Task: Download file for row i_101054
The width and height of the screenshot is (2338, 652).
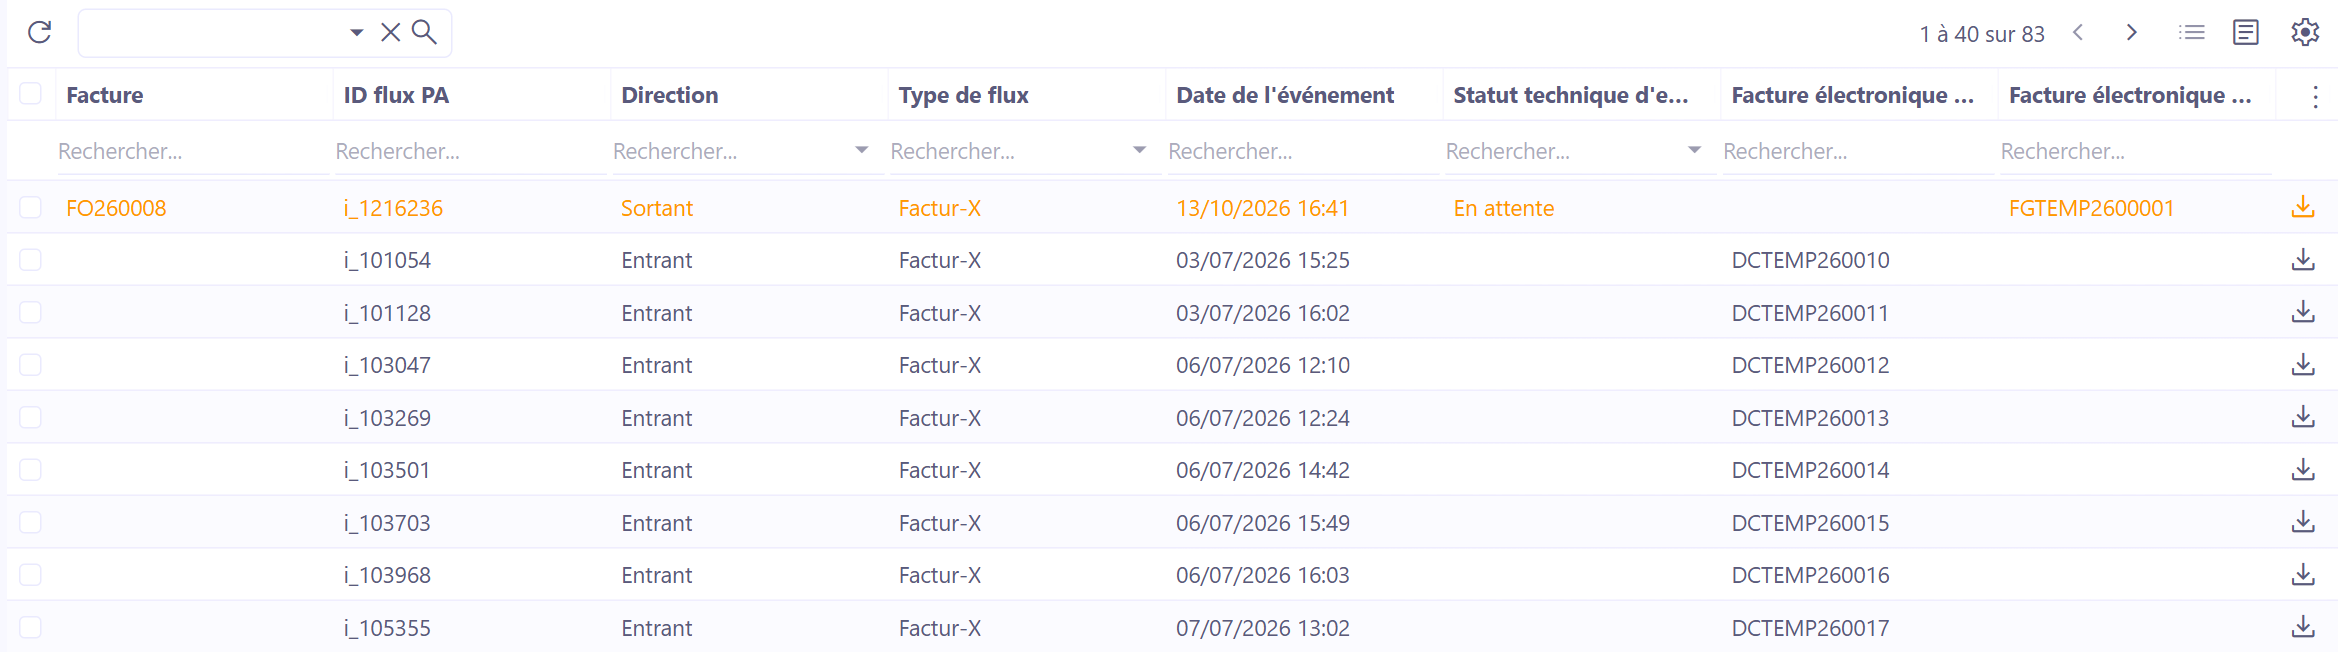Action: (2303, 260)
